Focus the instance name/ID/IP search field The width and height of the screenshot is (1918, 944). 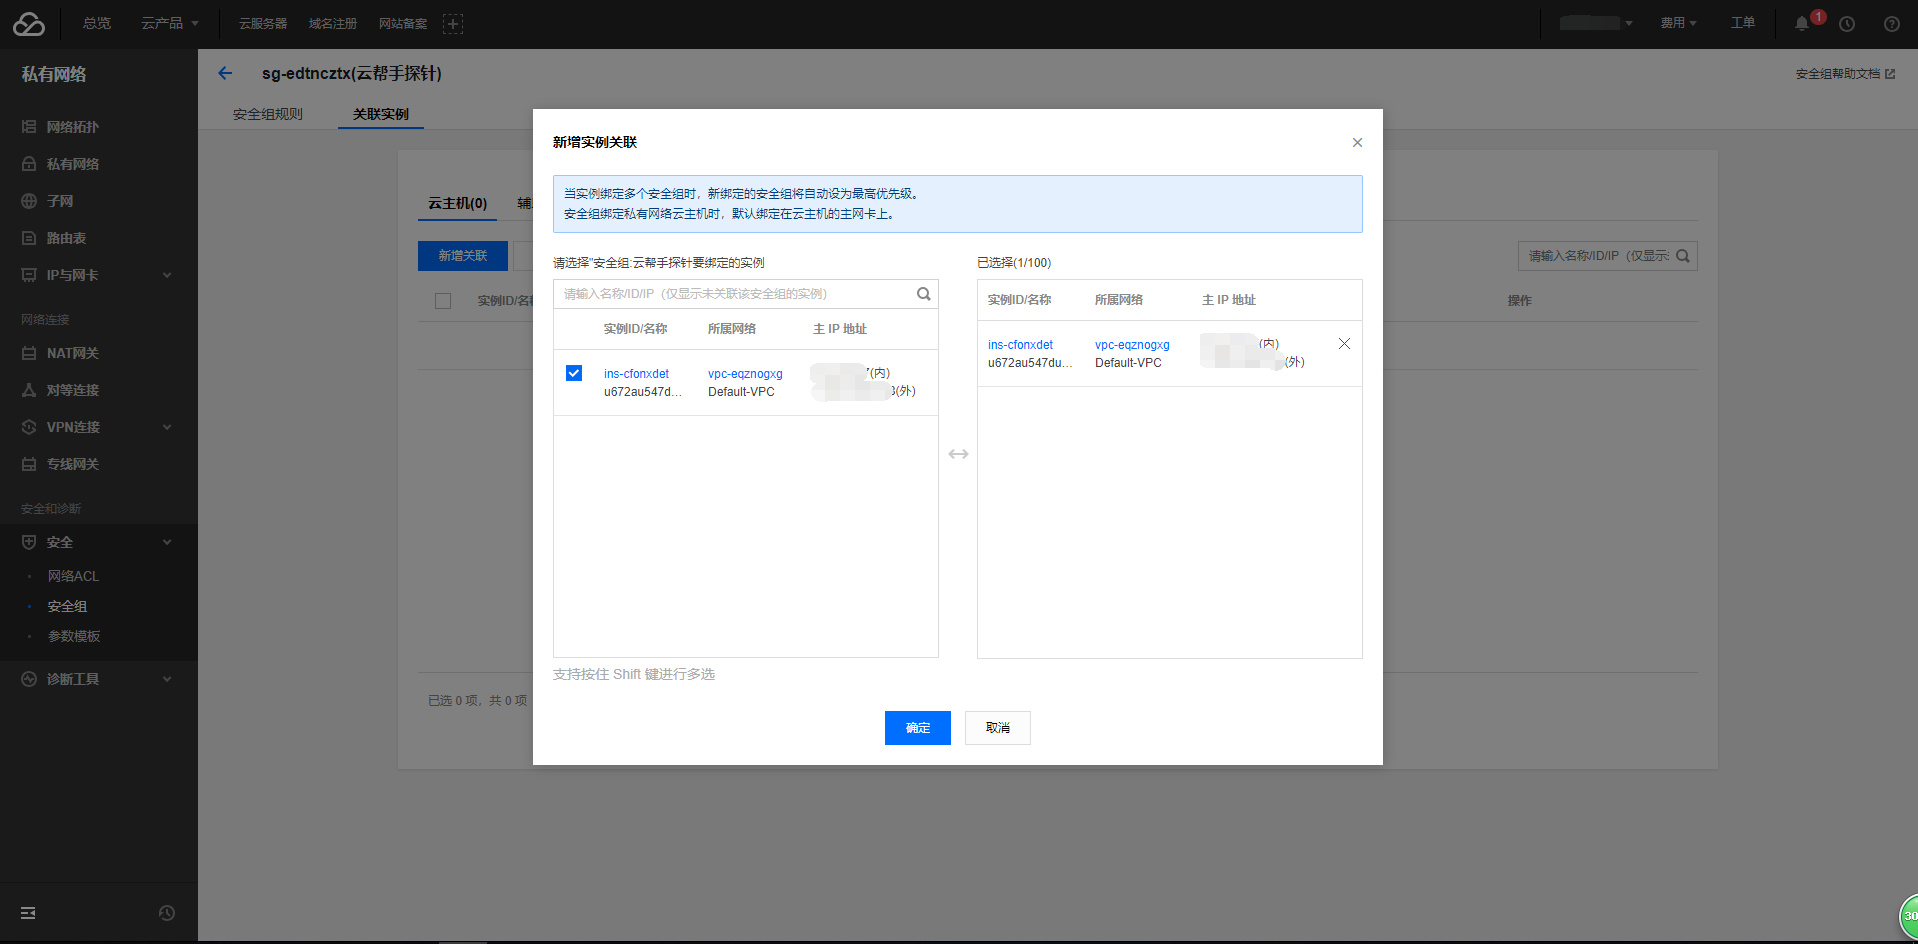pos(735,294)
